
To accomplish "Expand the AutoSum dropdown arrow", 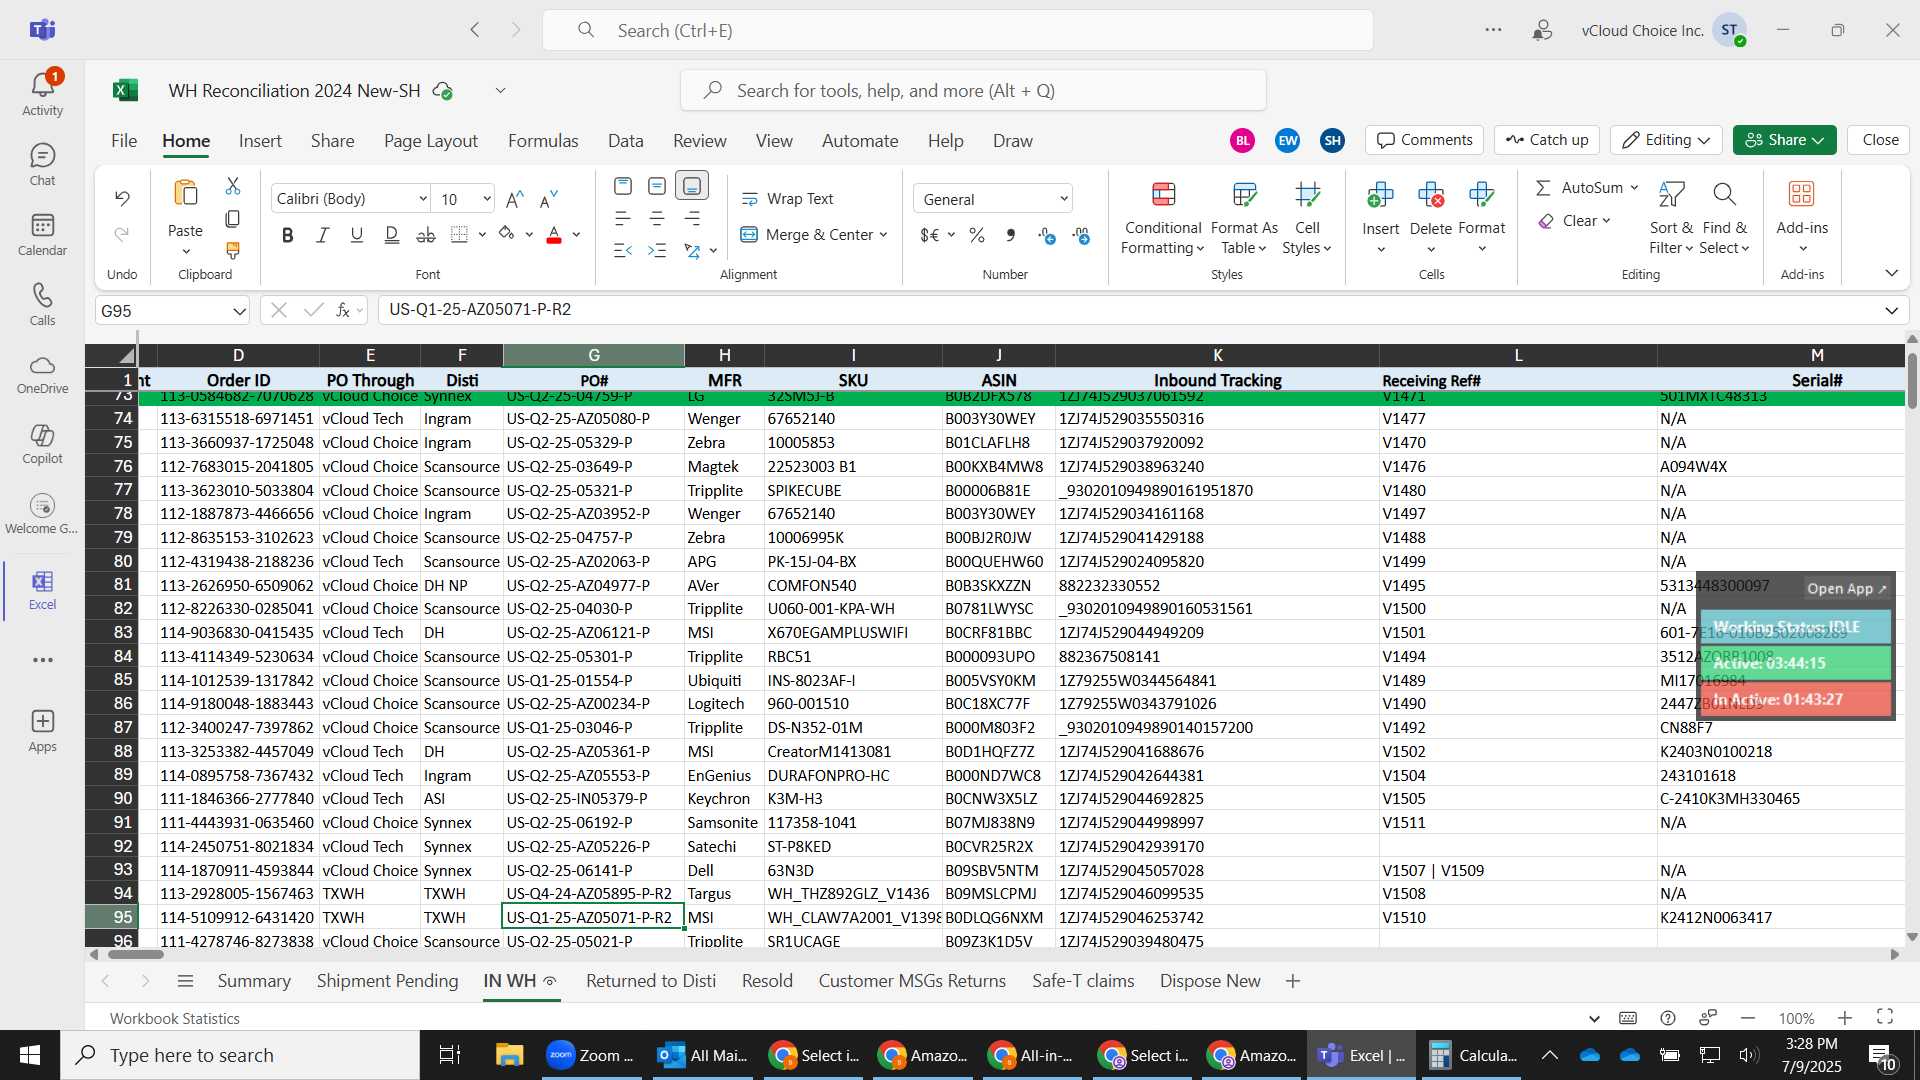I will 1634,188.
